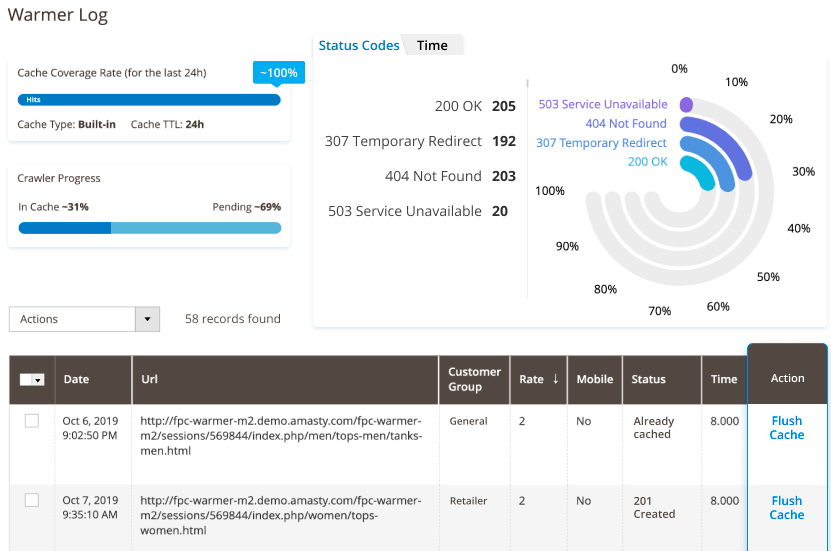Image resolution: width=831 pixels, height=551 pixels.
Task: Toggle the select-all header checkbox
Action: click(x=27, y=380)
